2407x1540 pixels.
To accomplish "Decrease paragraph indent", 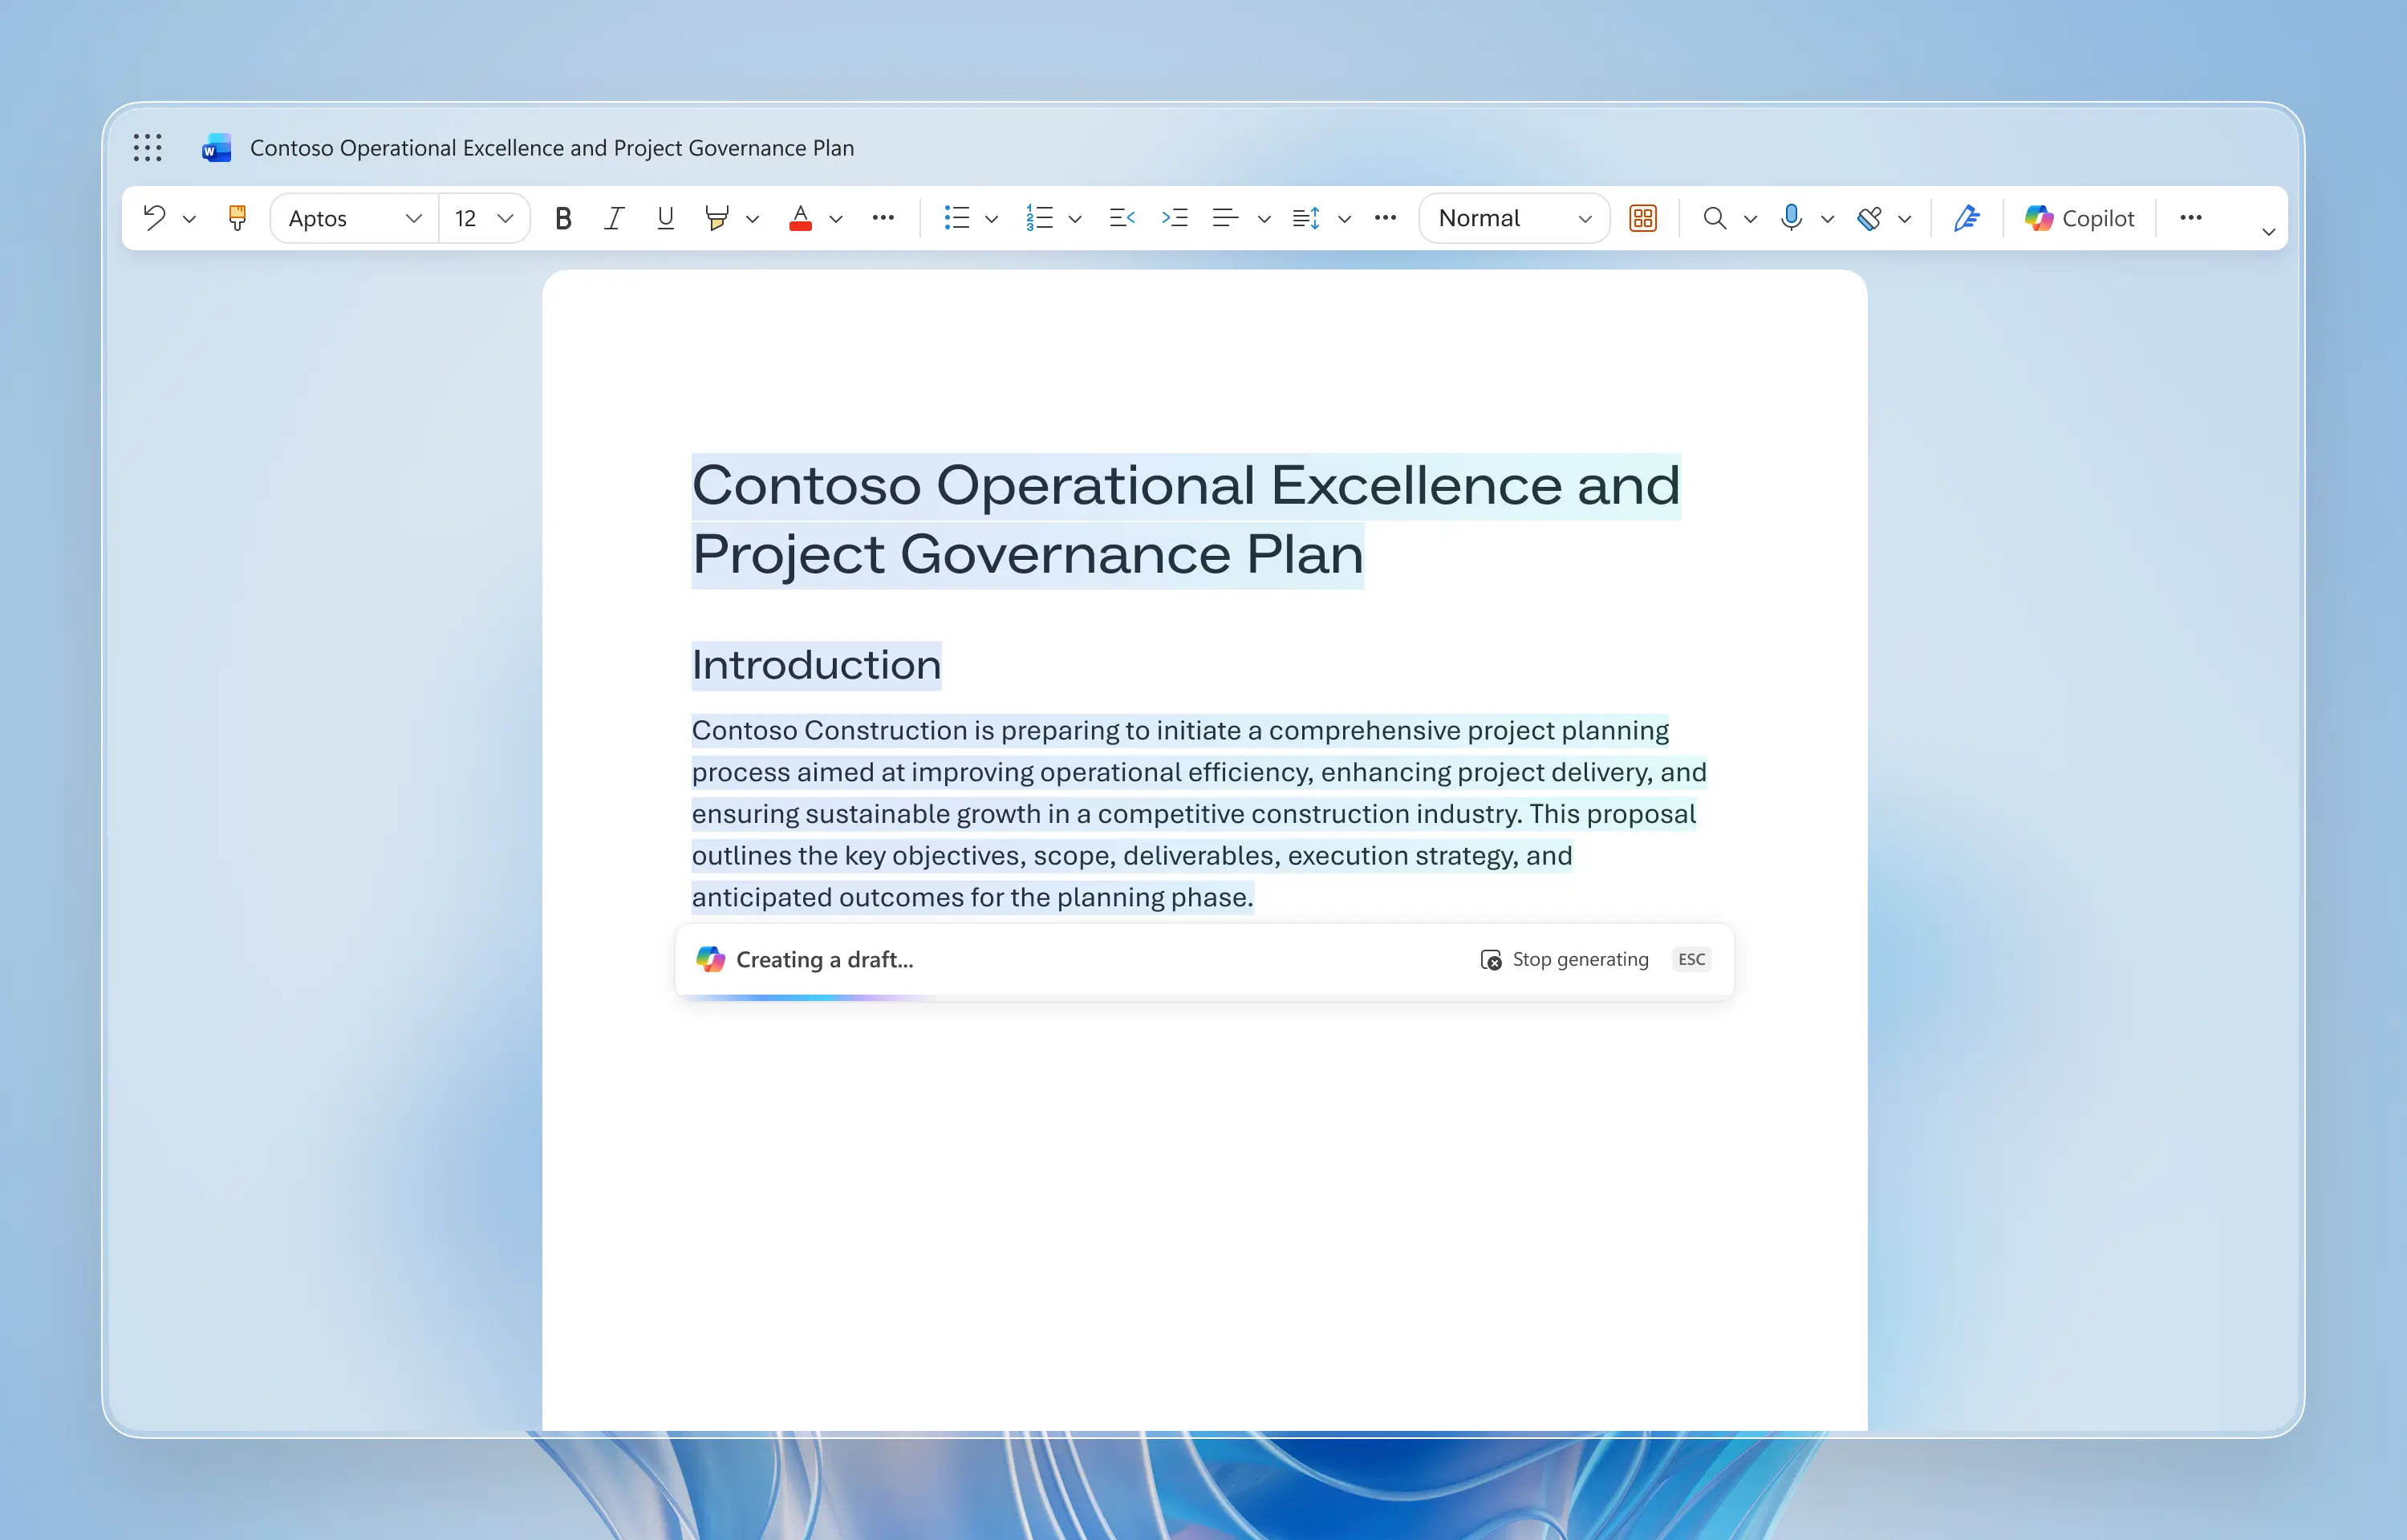I will coord(1122,218).
